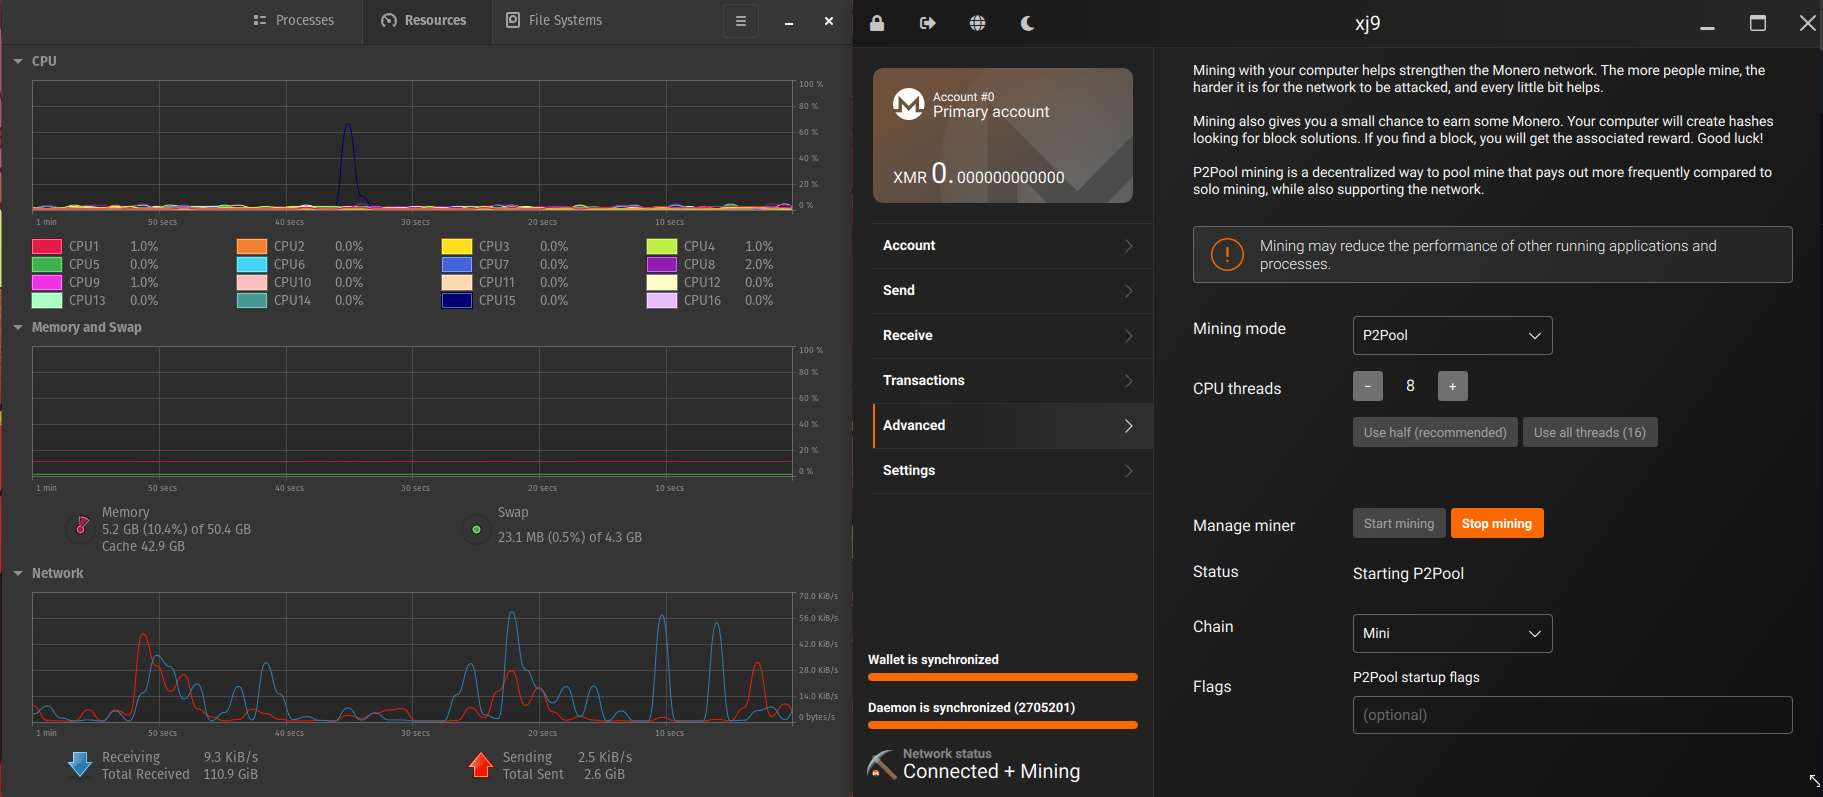Click the CPU3 yellow color swatch
Viewport: 1823px width, 797px height.
coord(457,246)
